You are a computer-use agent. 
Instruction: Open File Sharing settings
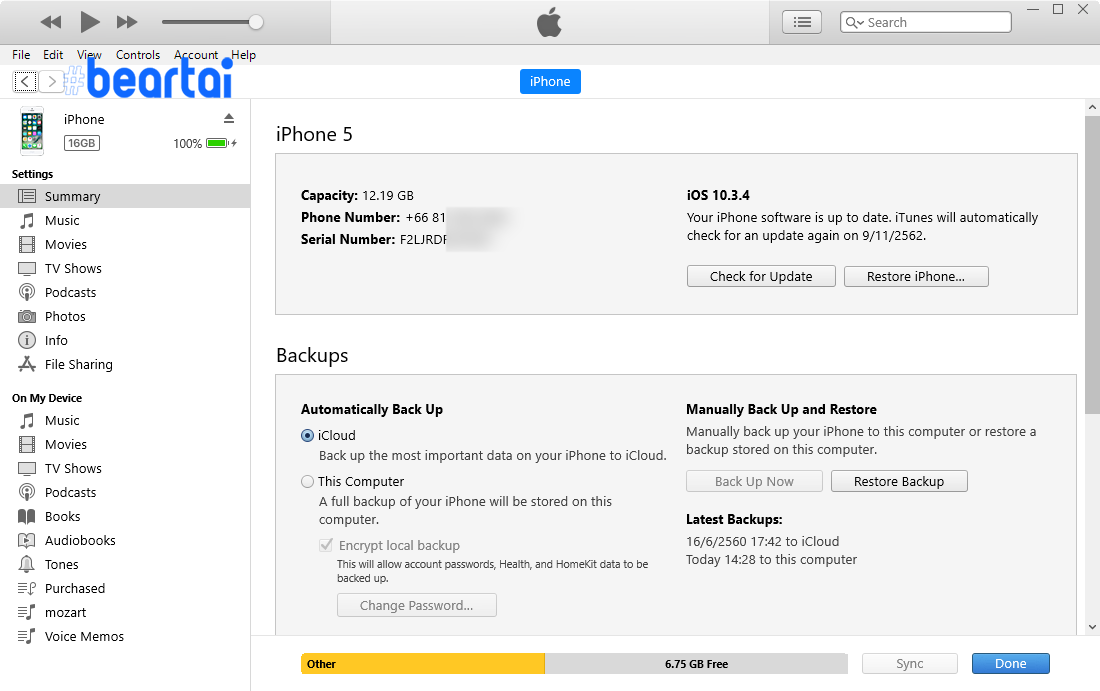[125, 364]
